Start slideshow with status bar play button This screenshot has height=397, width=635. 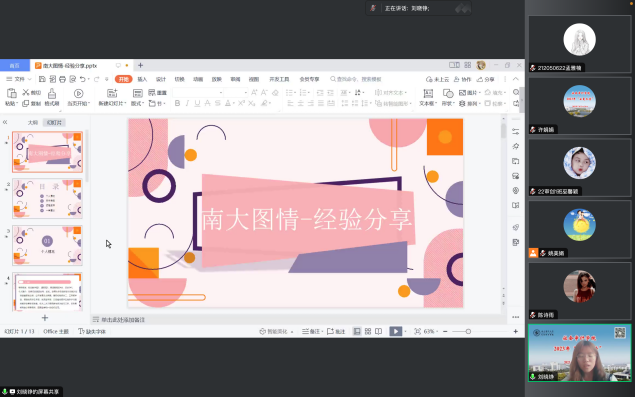396,331
